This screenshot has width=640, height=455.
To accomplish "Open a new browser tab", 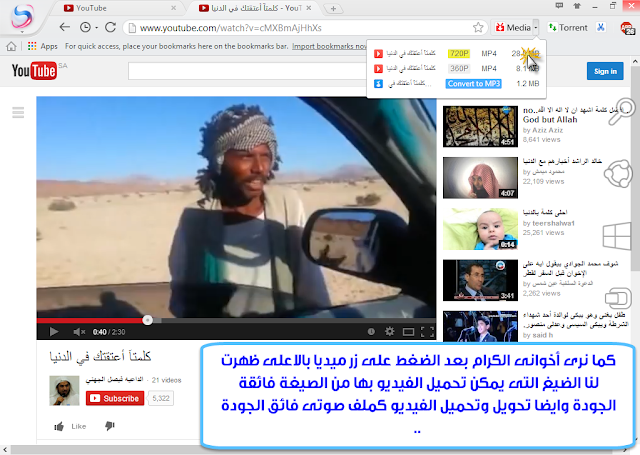I will [x=333, y=9].
